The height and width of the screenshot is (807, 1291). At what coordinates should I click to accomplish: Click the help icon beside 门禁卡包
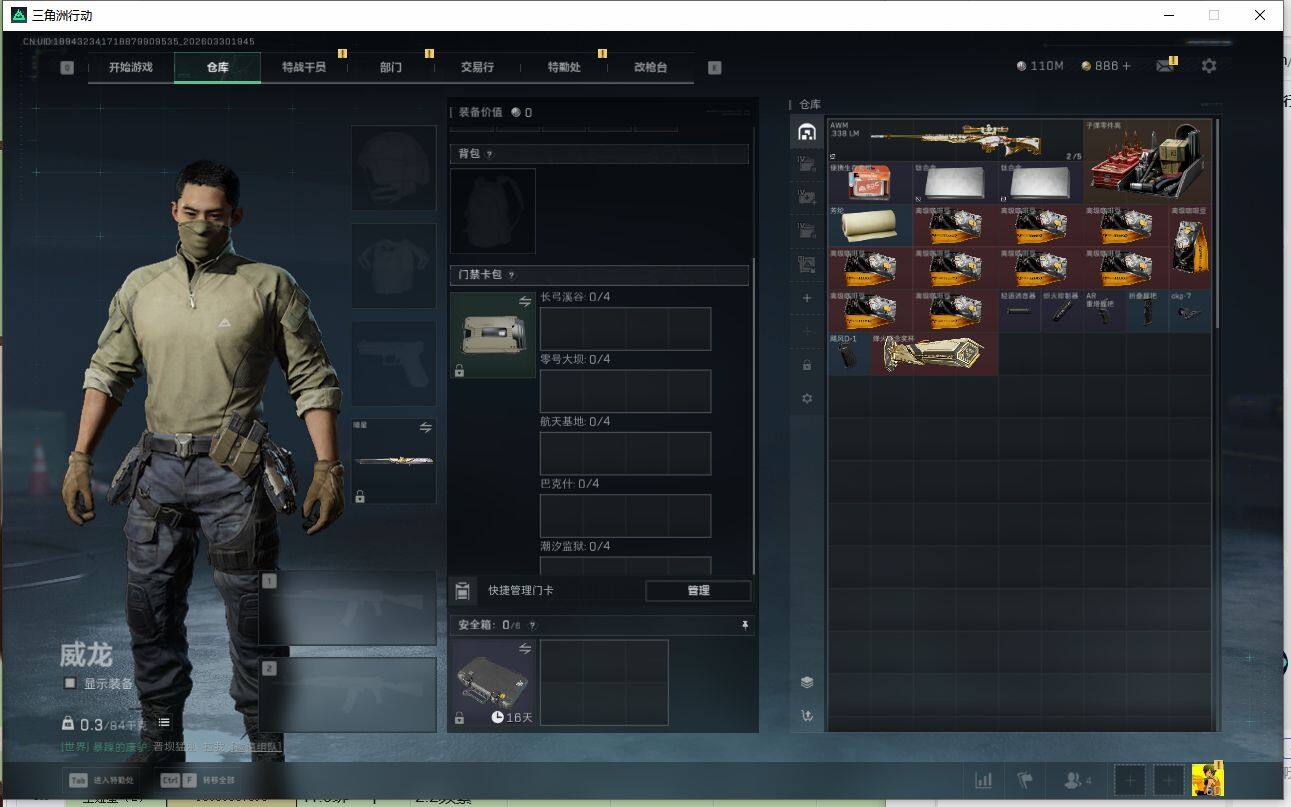(x=511, y=275)
